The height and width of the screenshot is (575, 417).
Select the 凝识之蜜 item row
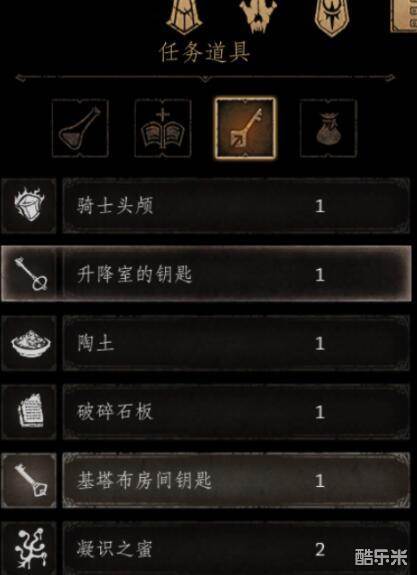[236, 549]
